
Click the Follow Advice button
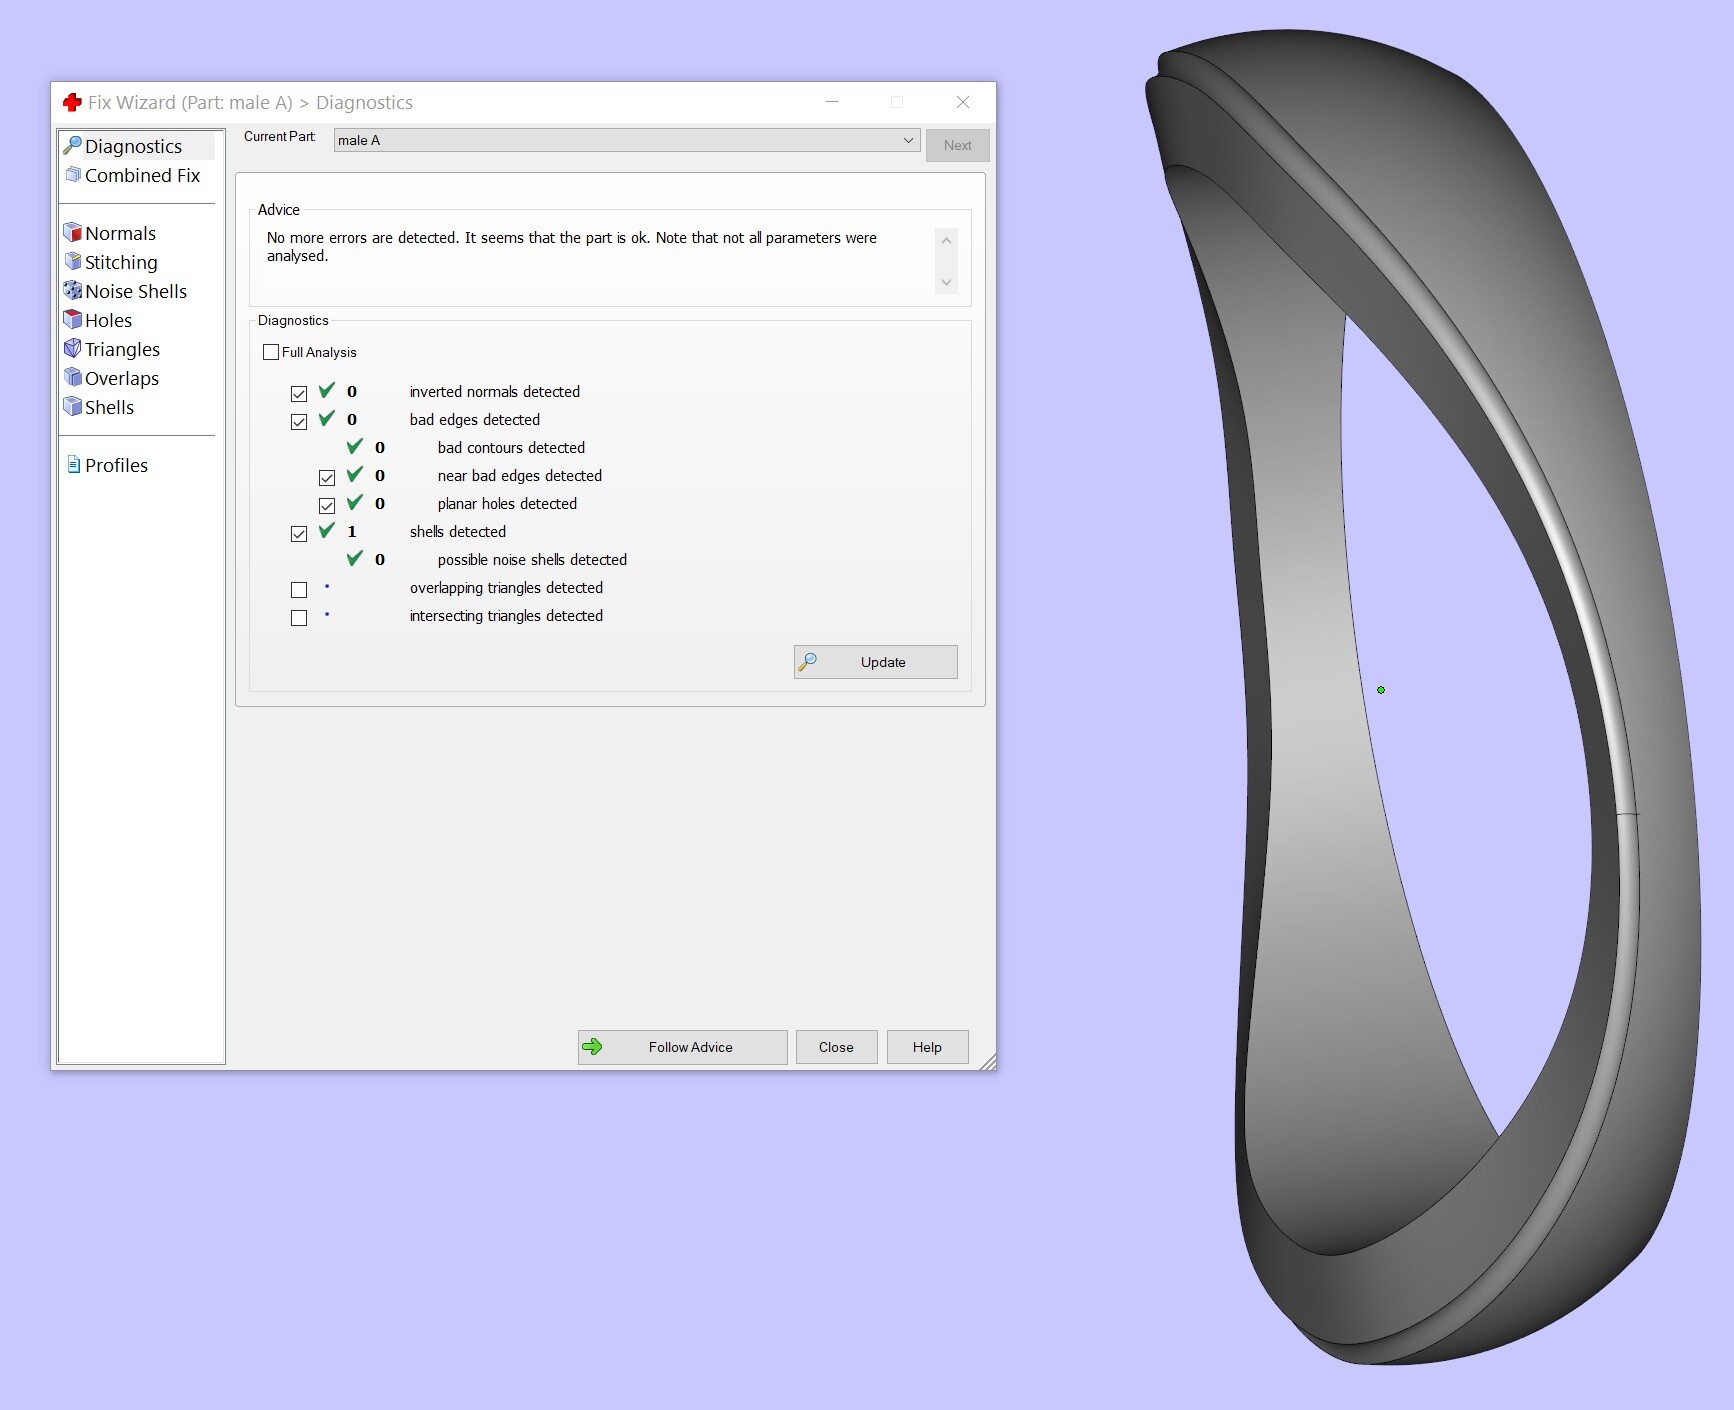(683, 1047)
